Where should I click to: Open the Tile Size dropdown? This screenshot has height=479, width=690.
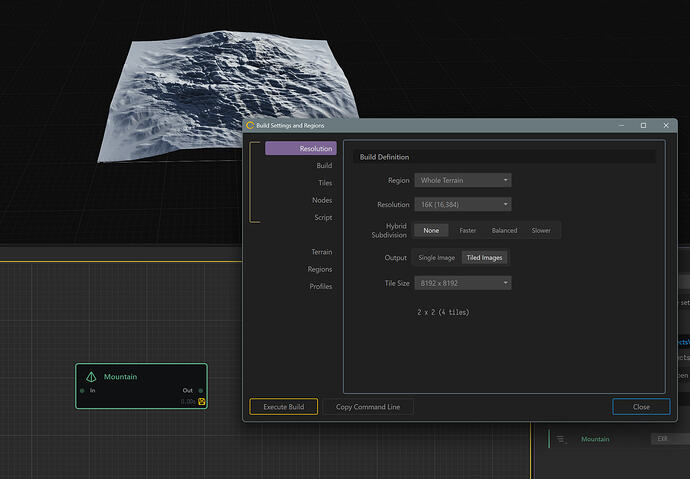[464, 283]
